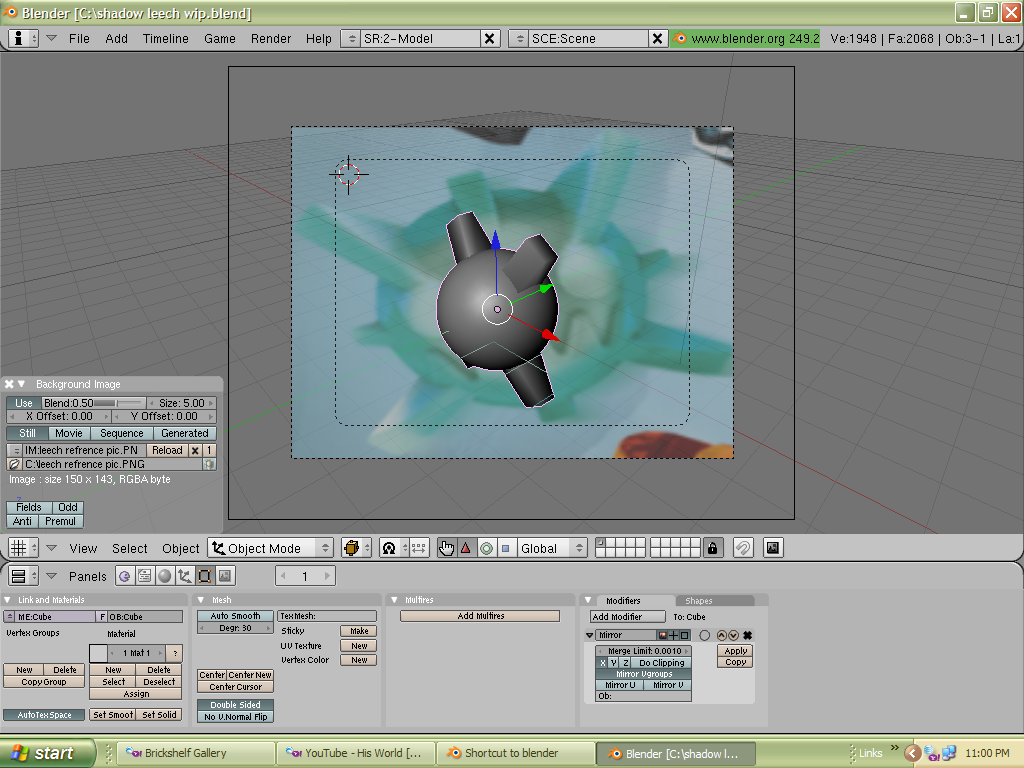Click the render-this-window icon in the header
This screenshot has width=1024, height=768.
point(771,547)
